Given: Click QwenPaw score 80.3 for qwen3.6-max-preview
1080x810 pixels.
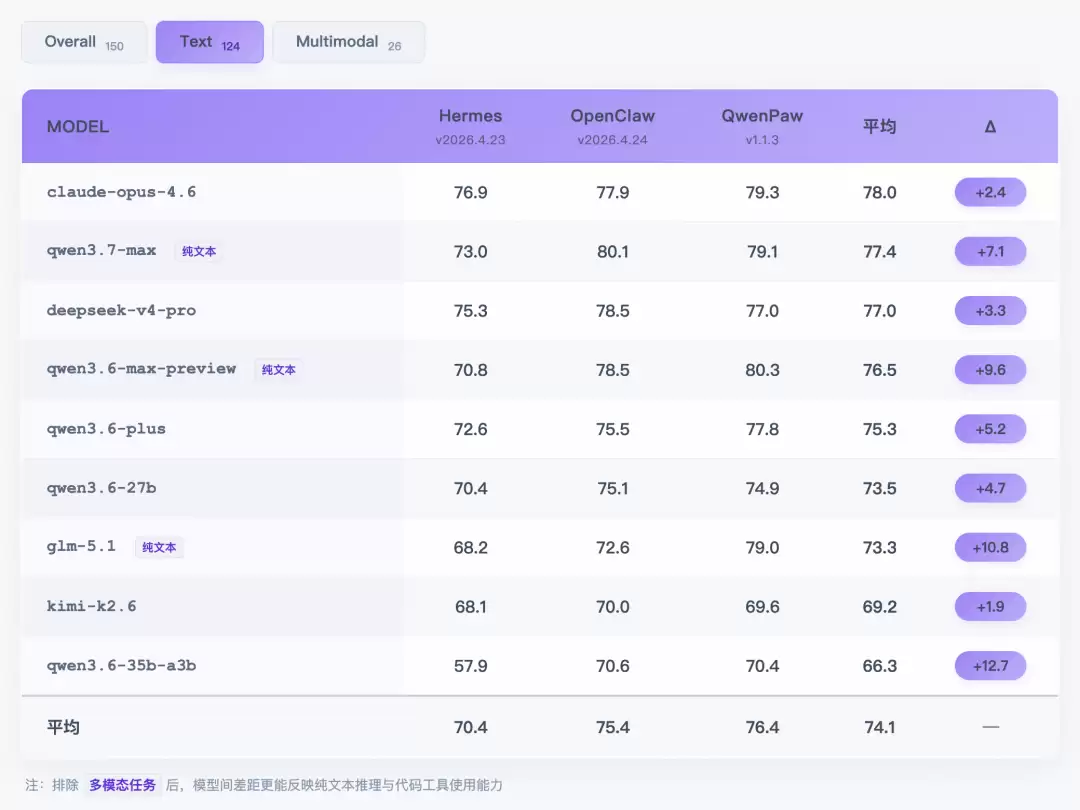Looking at the screenshot, I should tap(762, 371).
